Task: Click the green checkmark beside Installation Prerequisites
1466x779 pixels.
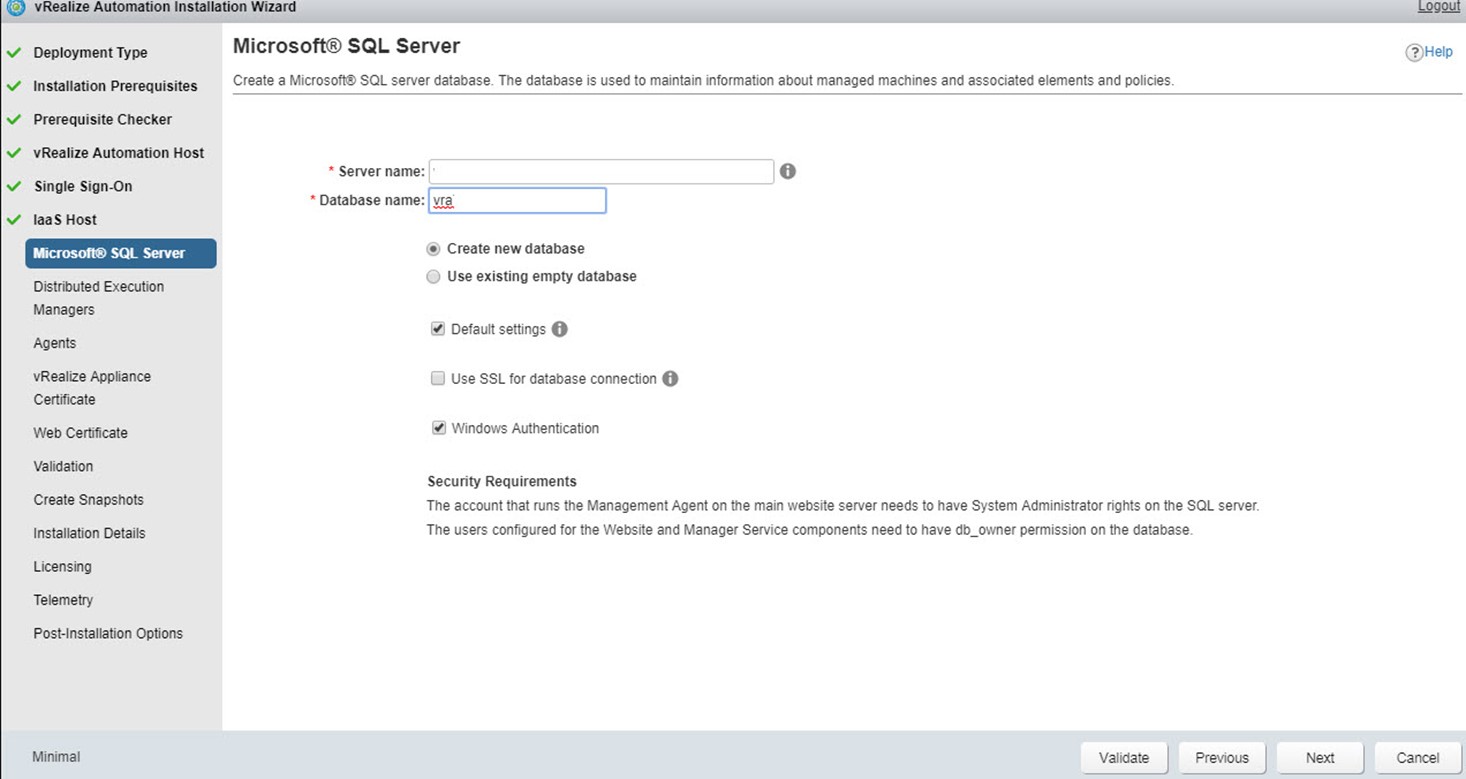Action: (14, 86)
